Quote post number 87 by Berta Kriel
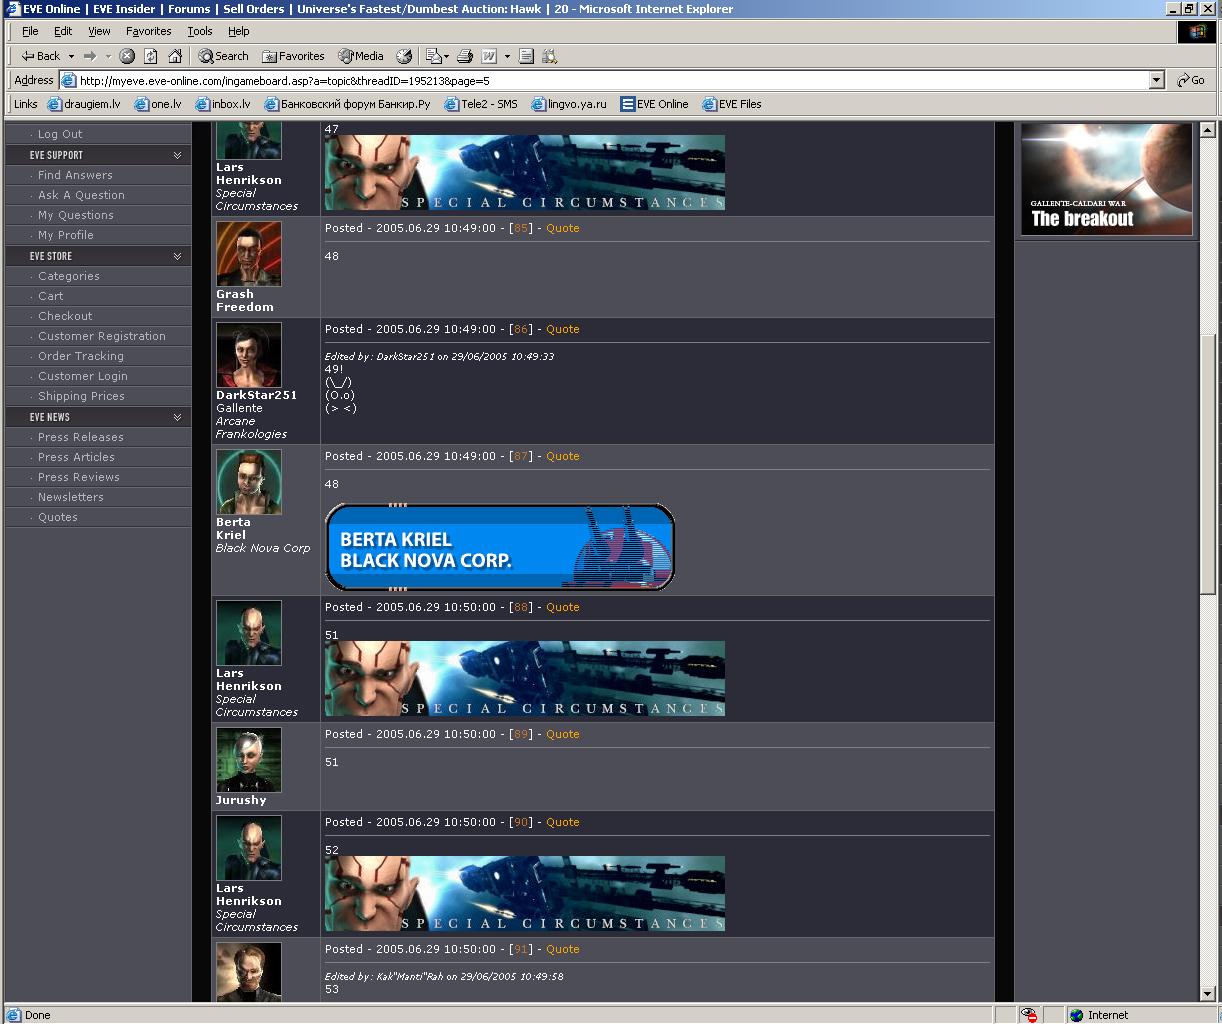The width and height of the screenshot is (1222, 1024). [562, 456]
